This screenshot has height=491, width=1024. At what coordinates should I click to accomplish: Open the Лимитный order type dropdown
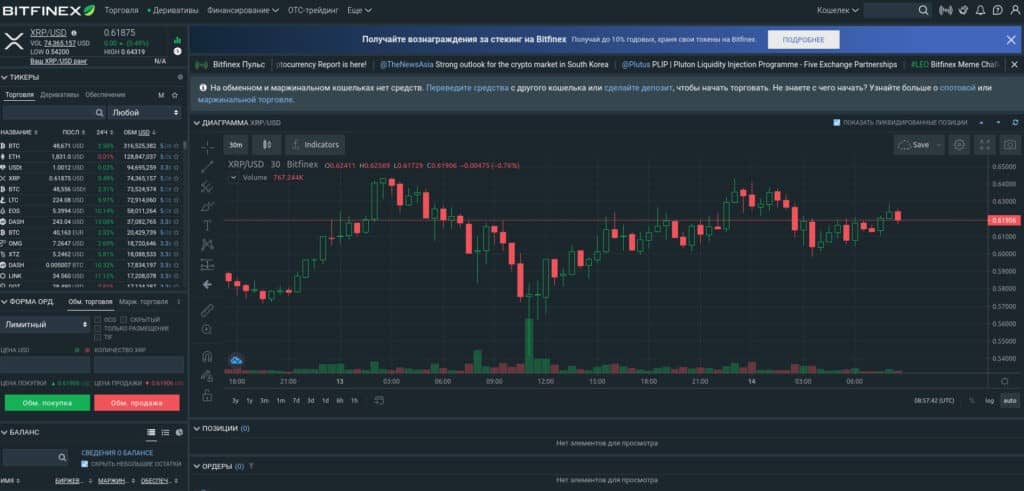point(45,324)
